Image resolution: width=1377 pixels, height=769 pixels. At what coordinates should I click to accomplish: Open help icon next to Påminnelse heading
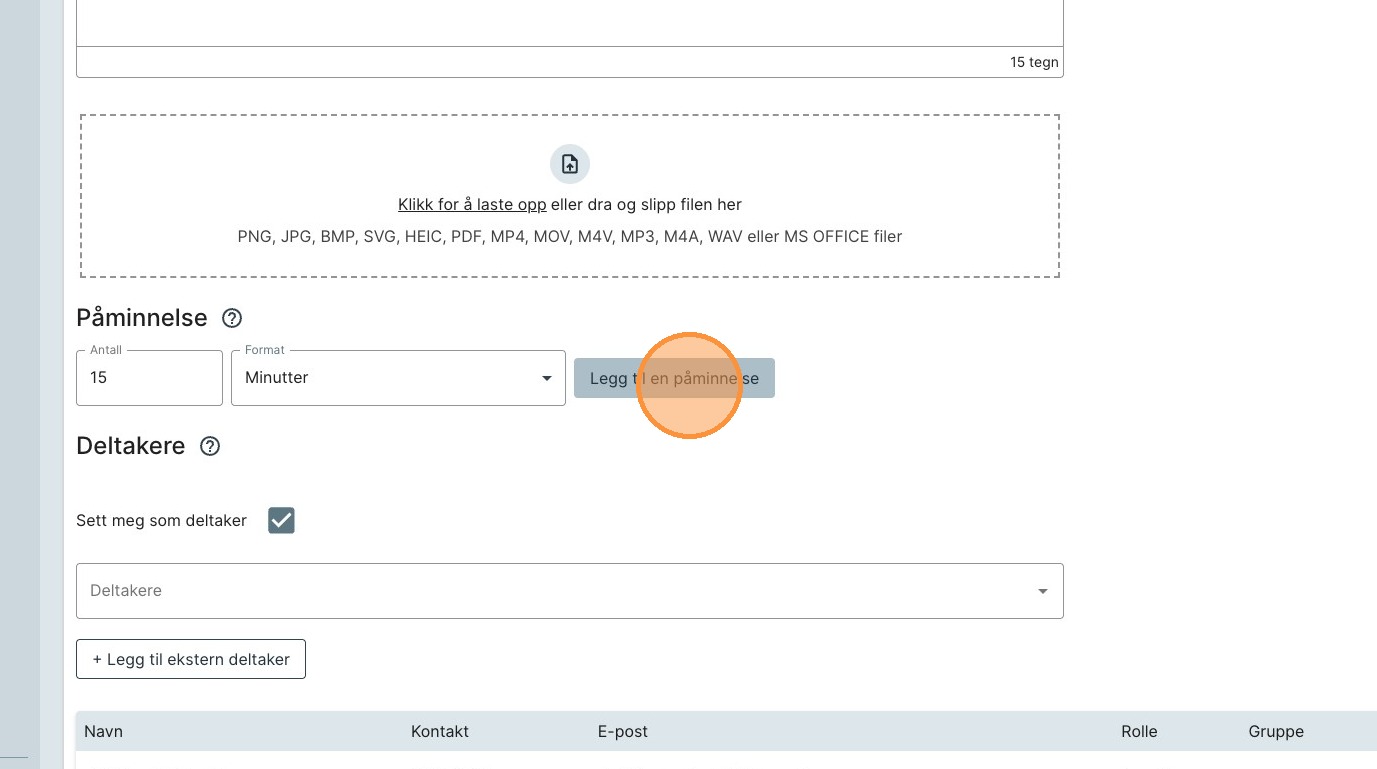click(232, 318)
